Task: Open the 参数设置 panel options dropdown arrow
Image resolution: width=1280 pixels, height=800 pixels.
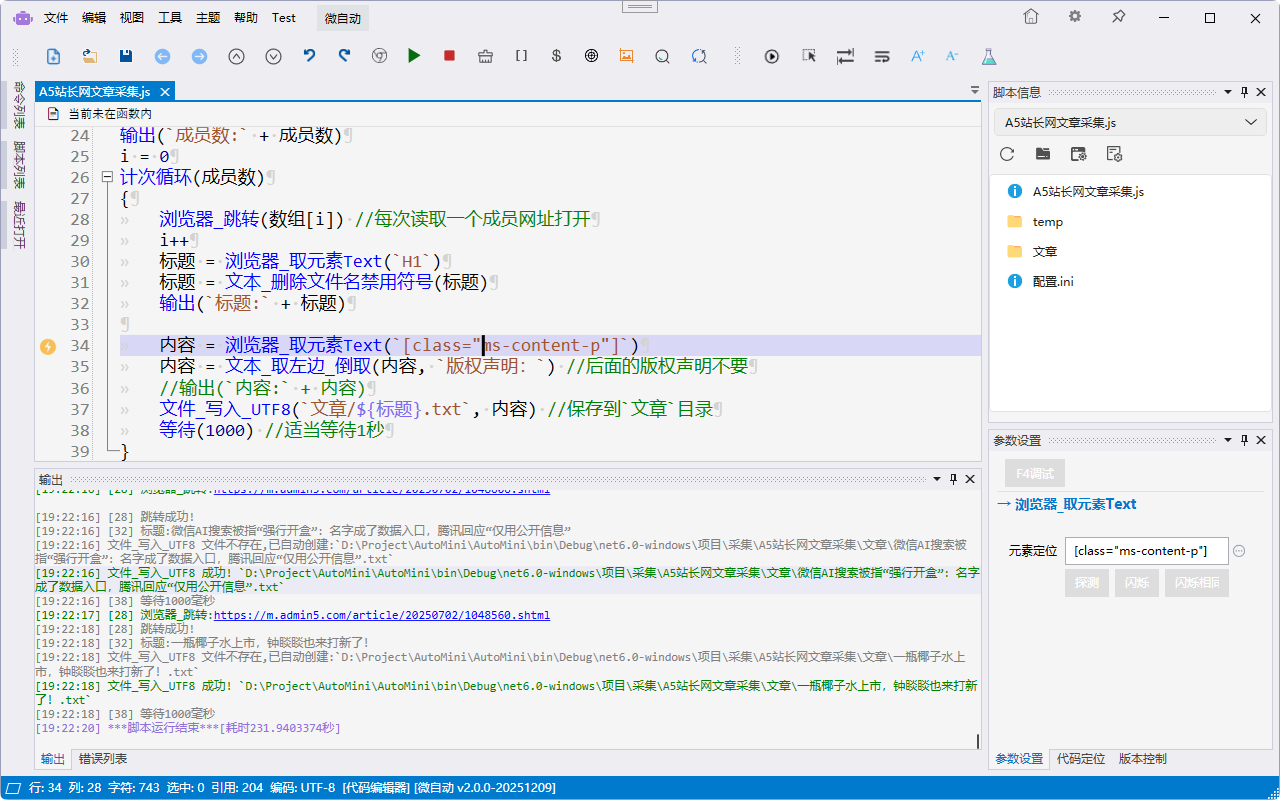Action: pyautogui.click(x=1229, y=440)
